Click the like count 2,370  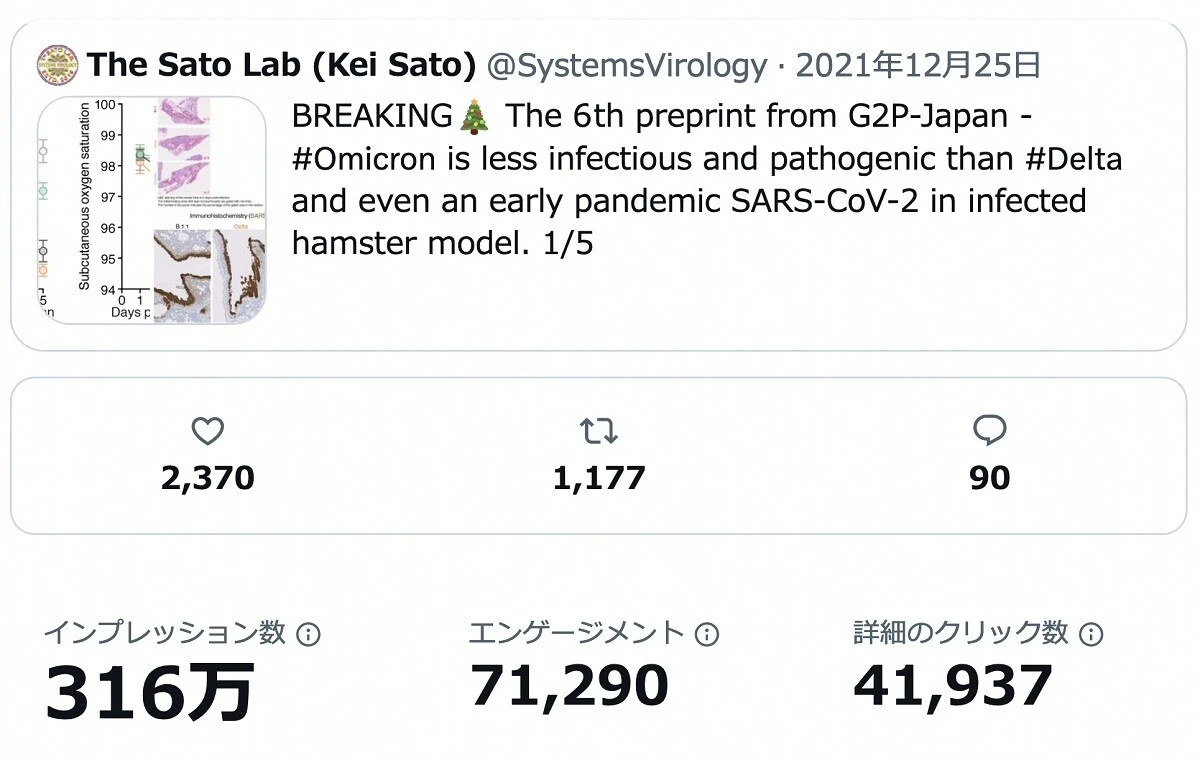[x=207, y=477]
